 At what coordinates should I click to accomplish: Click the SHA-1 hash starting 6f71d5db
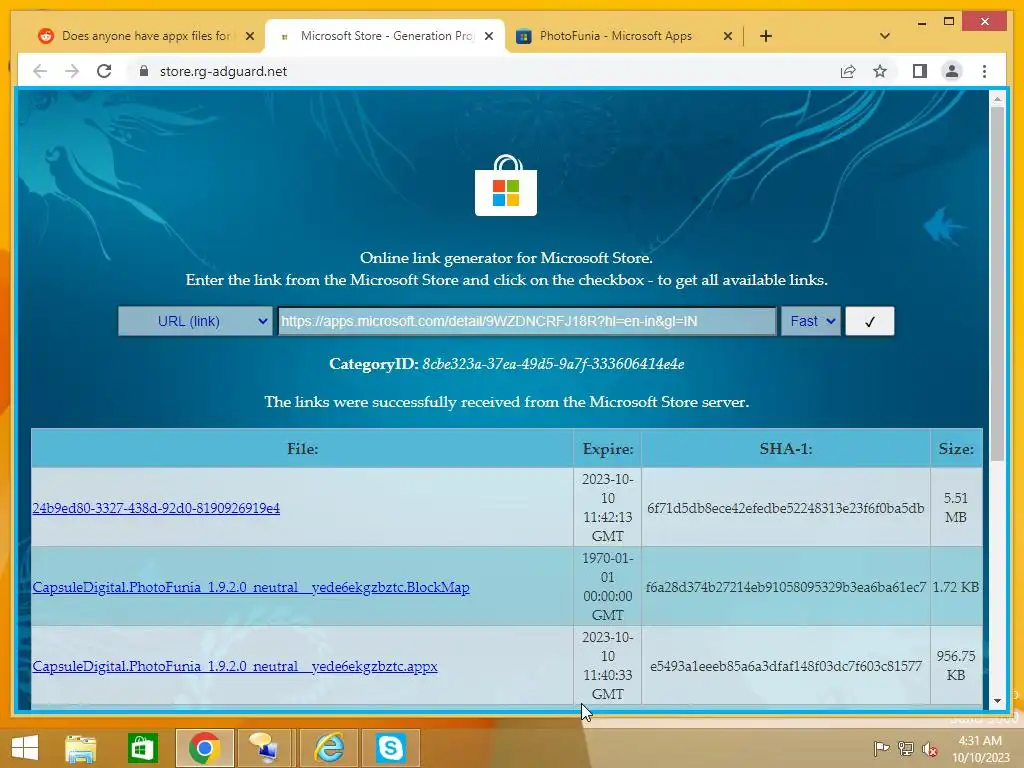click(786, 508)
